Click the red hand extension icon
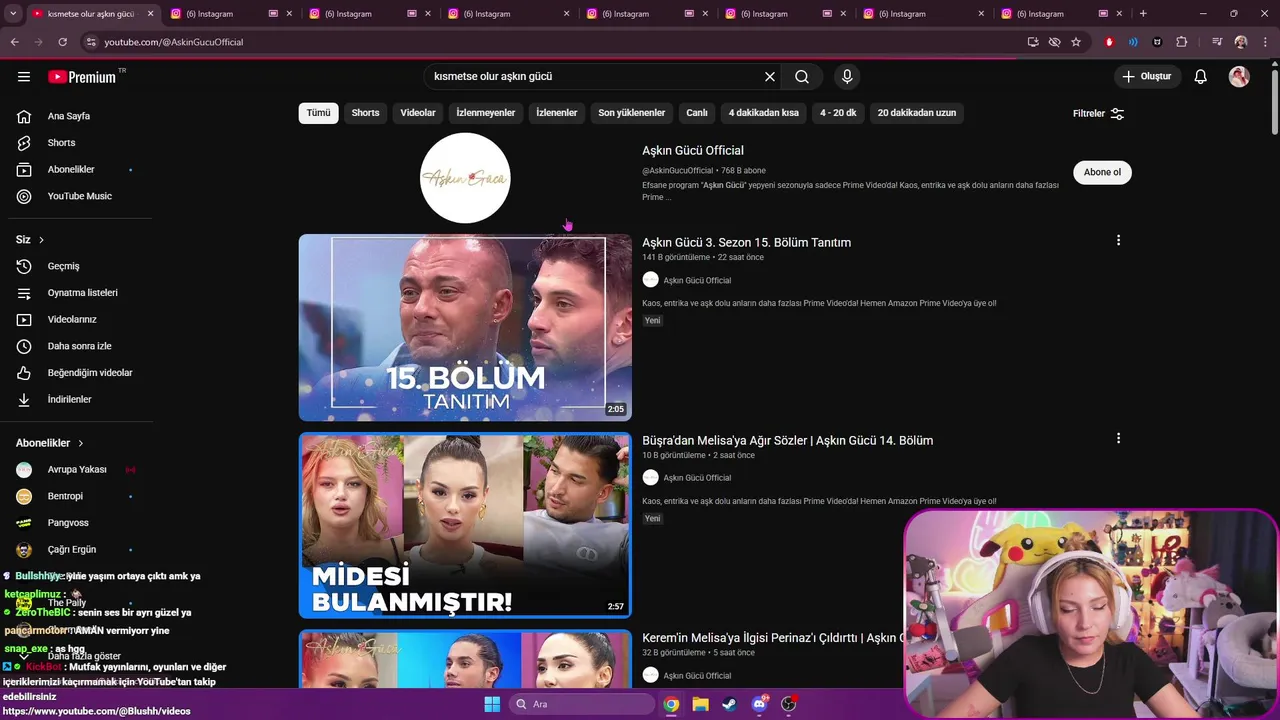1280x720 pixels. tap(1109, 42)
